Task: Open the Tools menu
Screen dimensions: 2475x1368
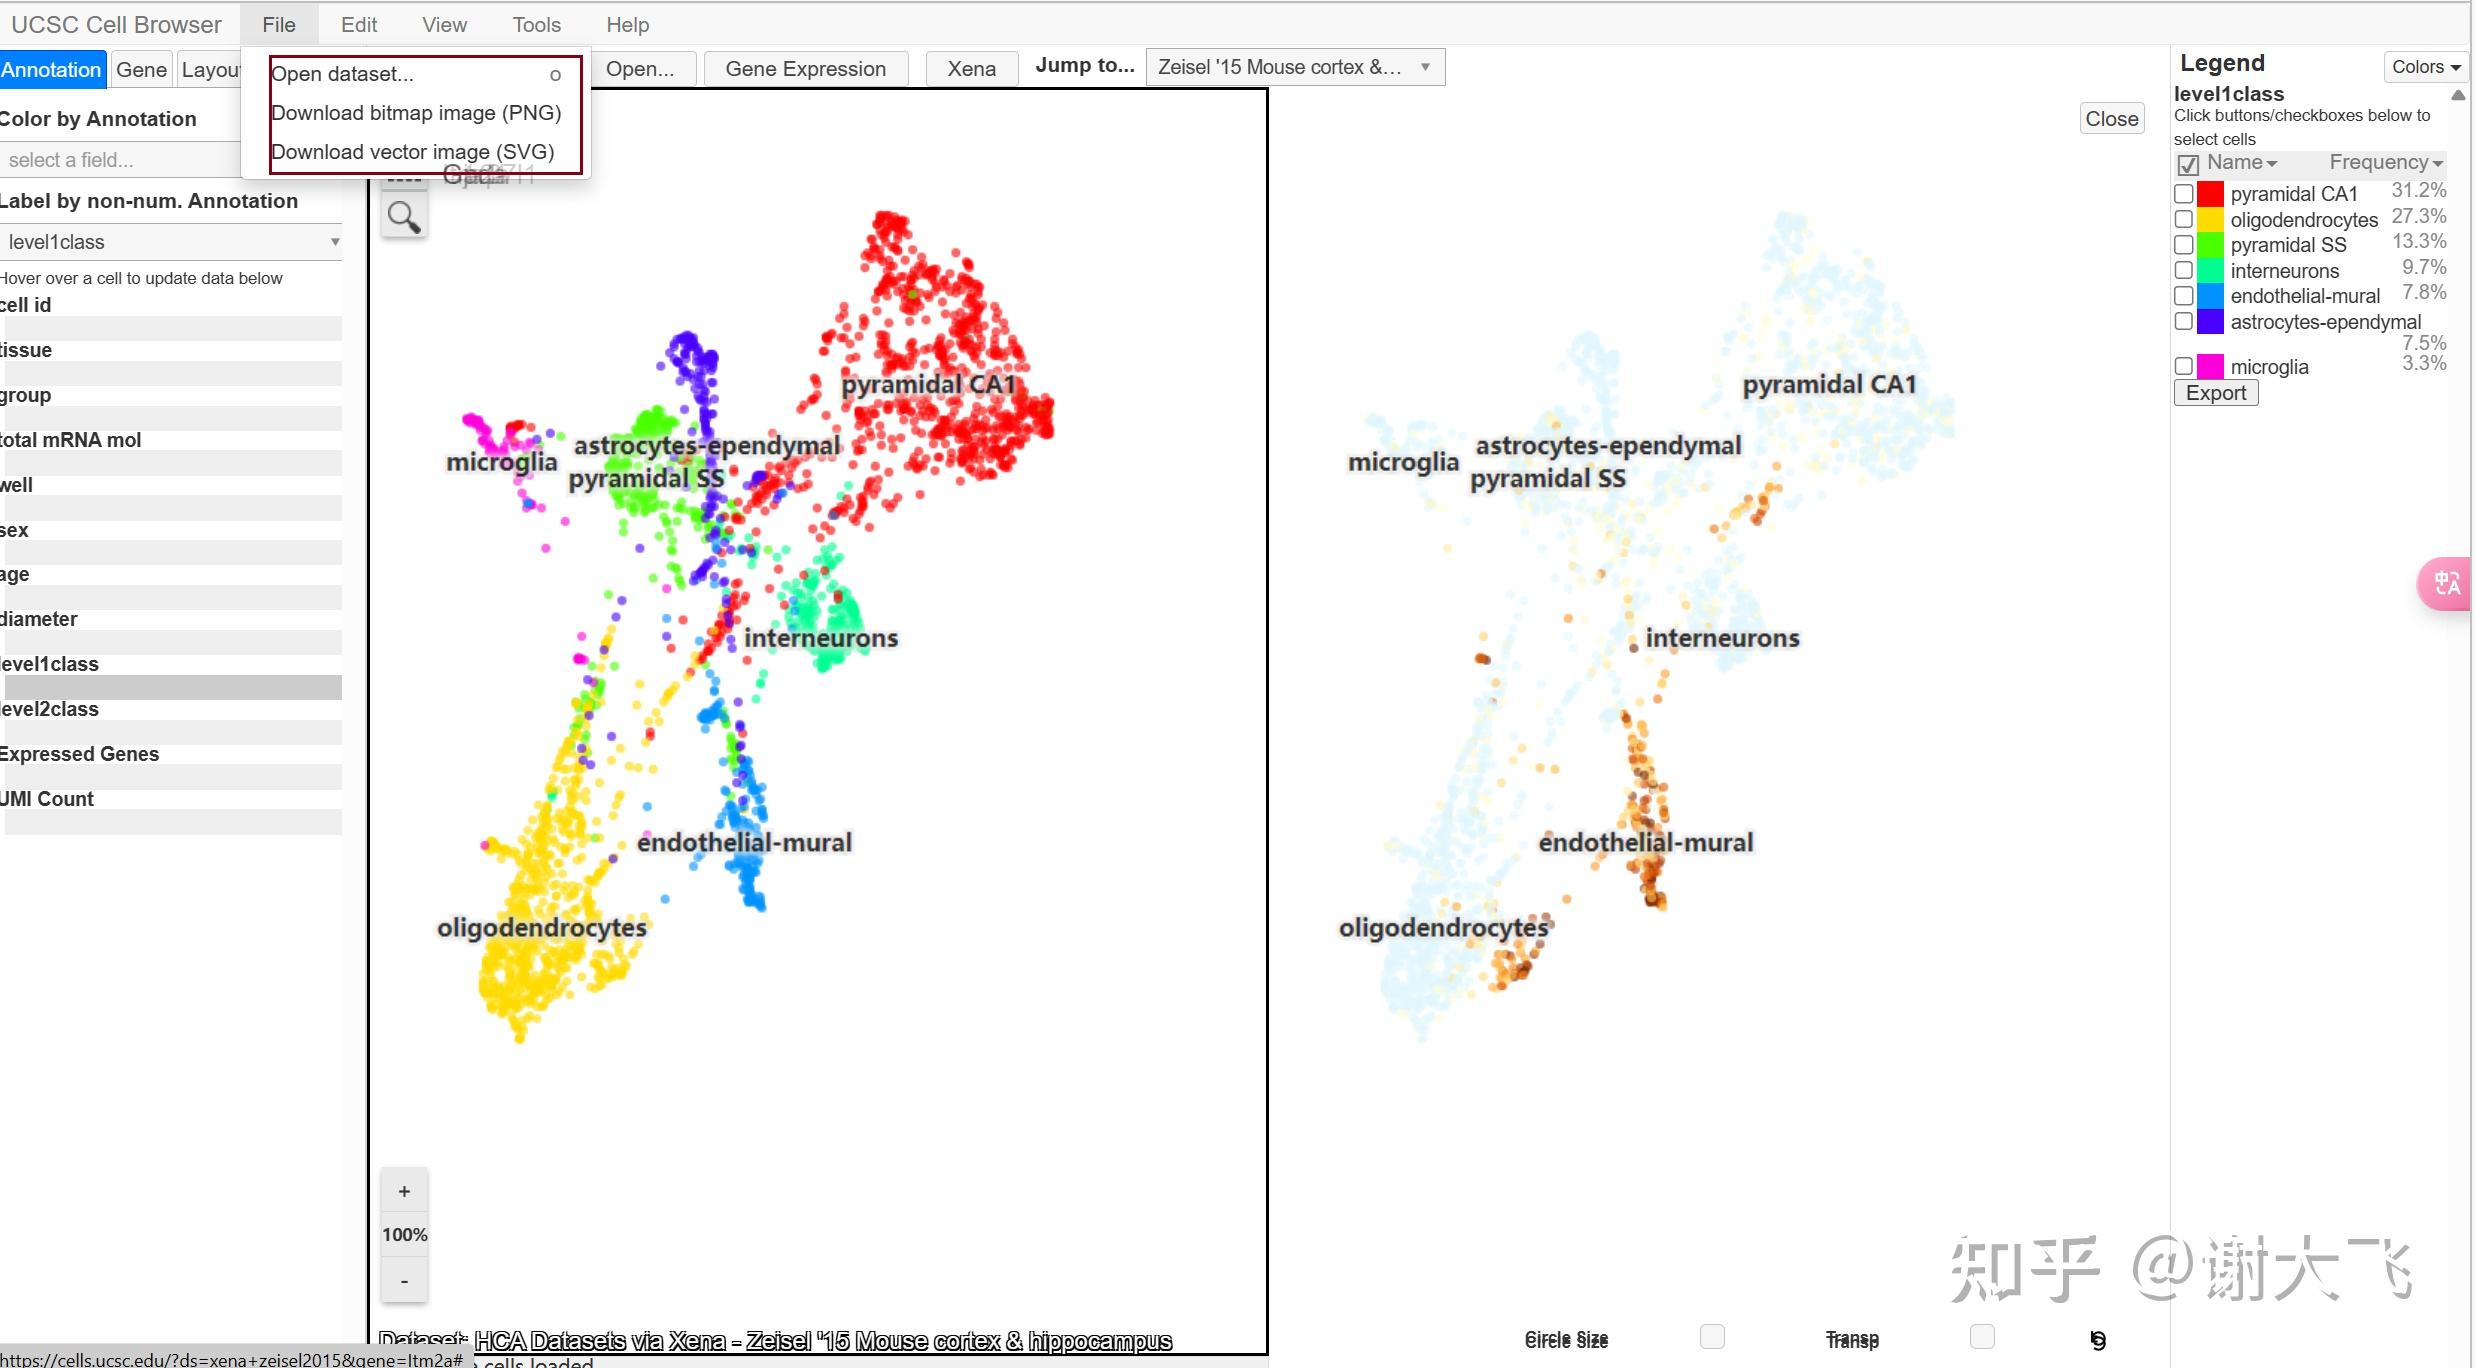Action: coord(536,25)
